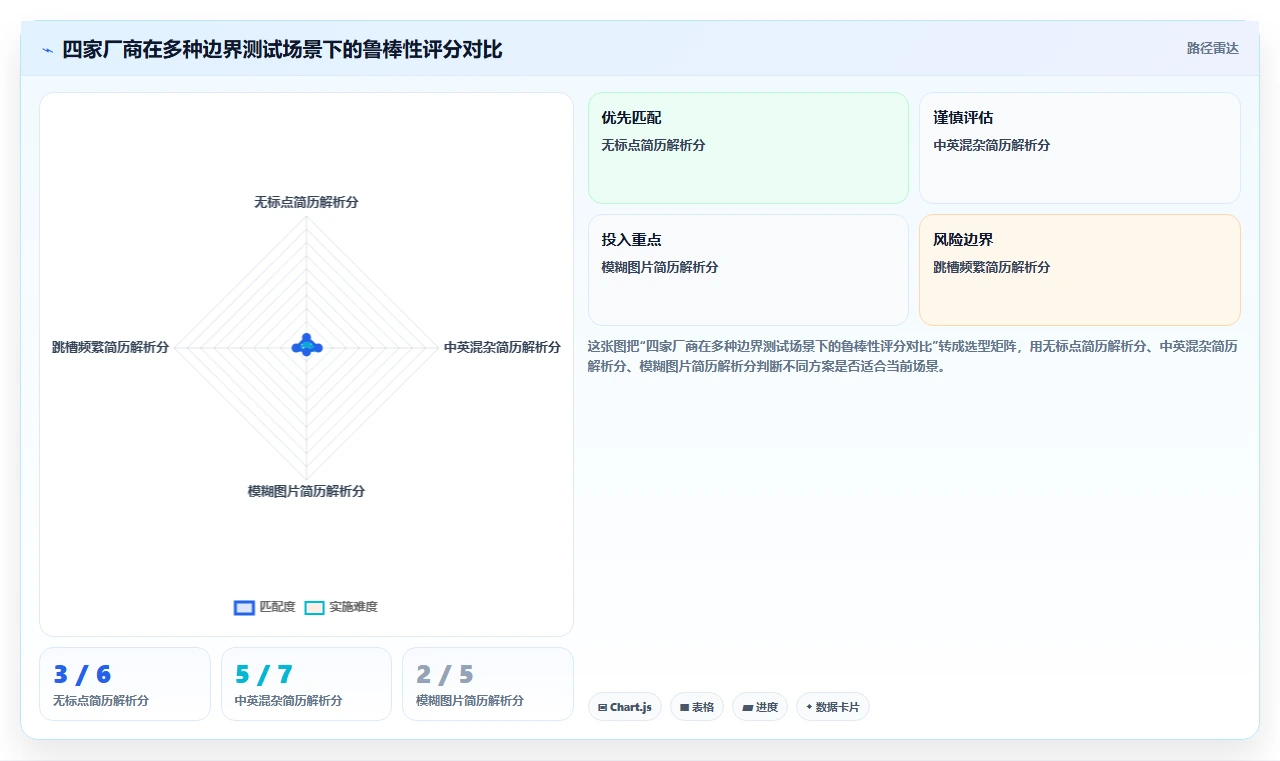
Task: Click the lightning icon beside the dashboard title
Action: click(x=47, y=49)
